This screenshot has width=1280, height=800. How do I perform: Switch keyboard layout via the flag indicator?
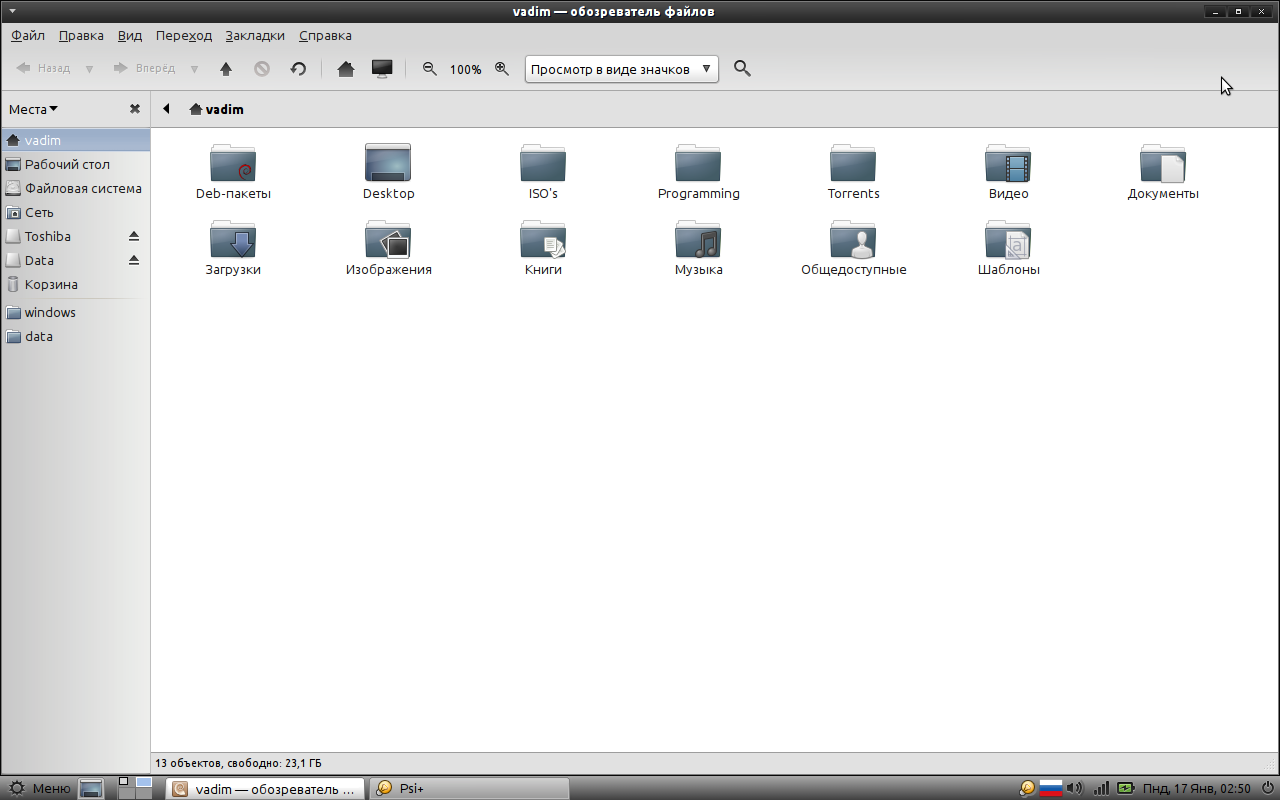pos(1050,788)
